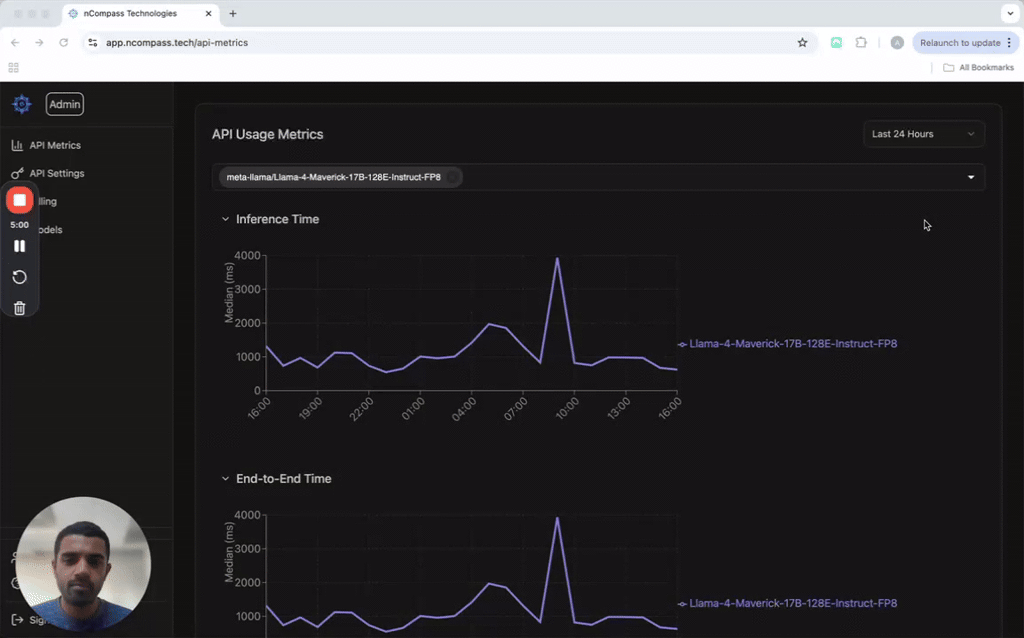
Task: Collapse the End-to-End Time section
Action: [x=225, y=479]
